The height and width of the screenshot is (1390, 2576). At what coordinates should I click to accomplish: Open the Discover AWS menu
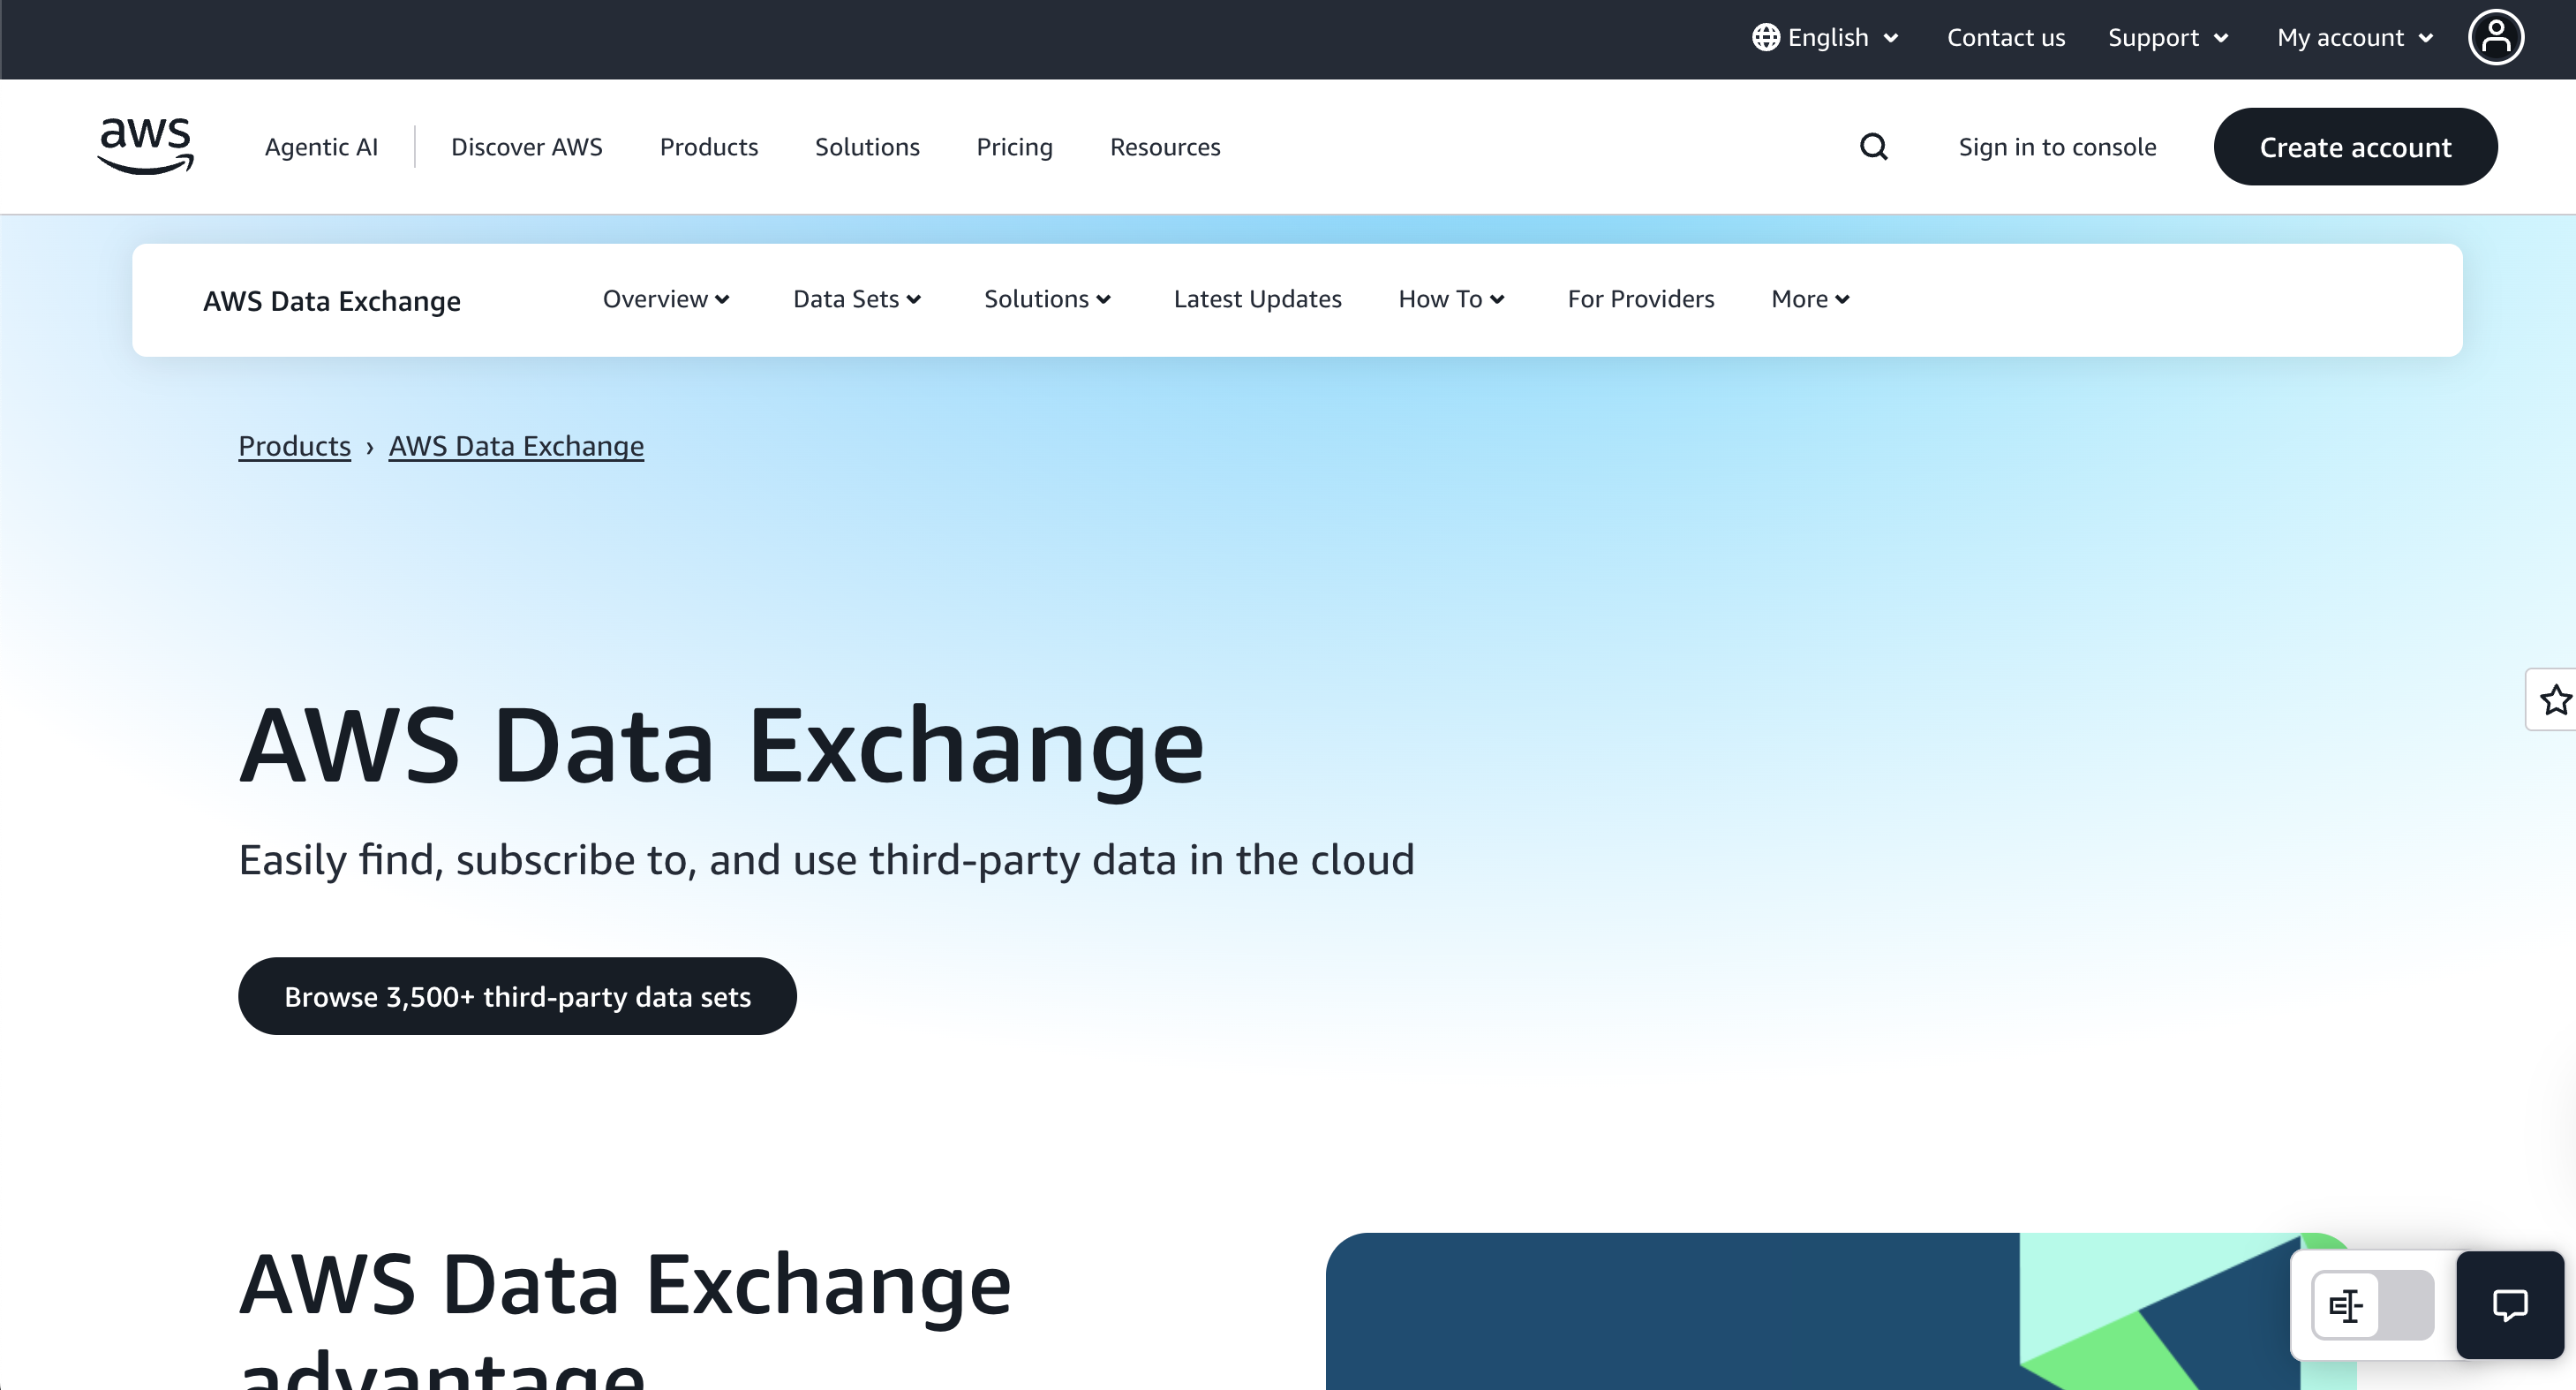527,147
